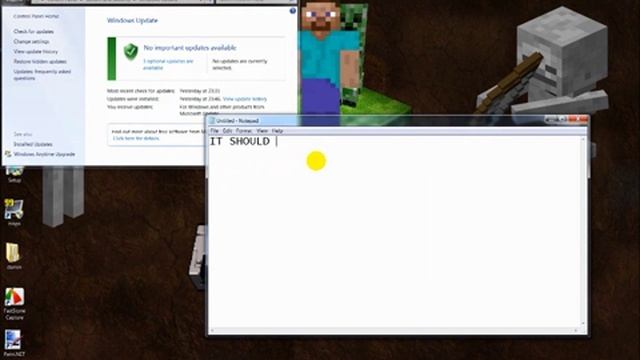640x360 pixels.
Task: Click the 'Most recent check for updates' label
Action: (141, 91)
